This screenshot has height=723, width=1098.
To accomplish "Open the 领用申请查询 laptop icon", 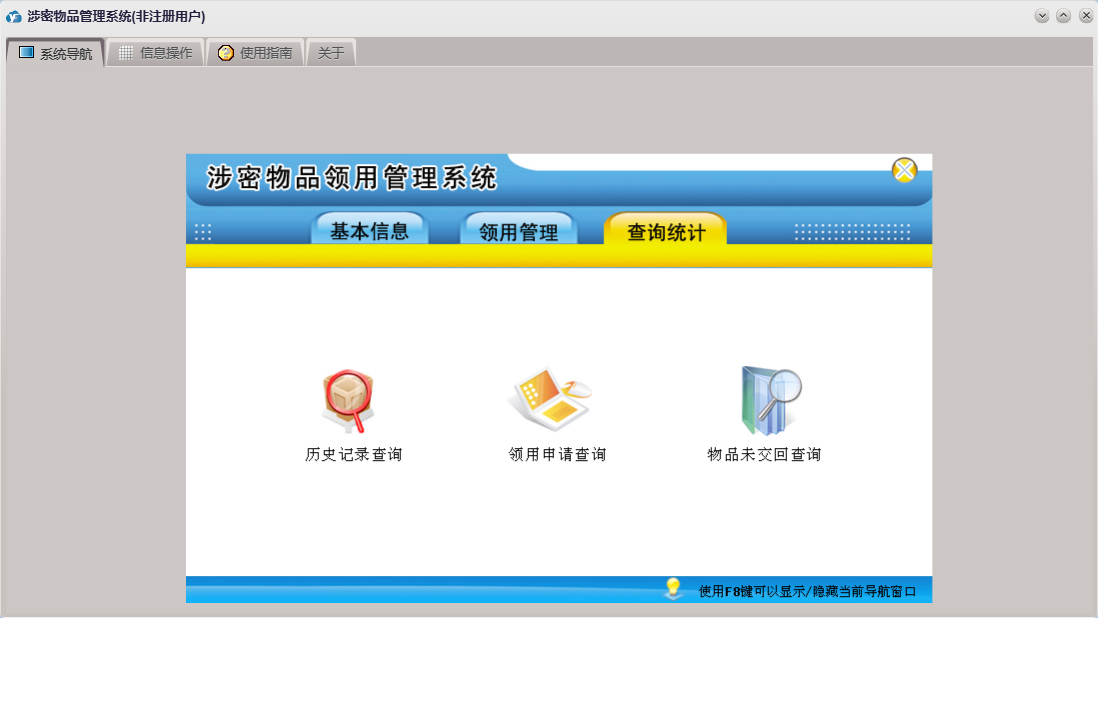I will point(550,398).
